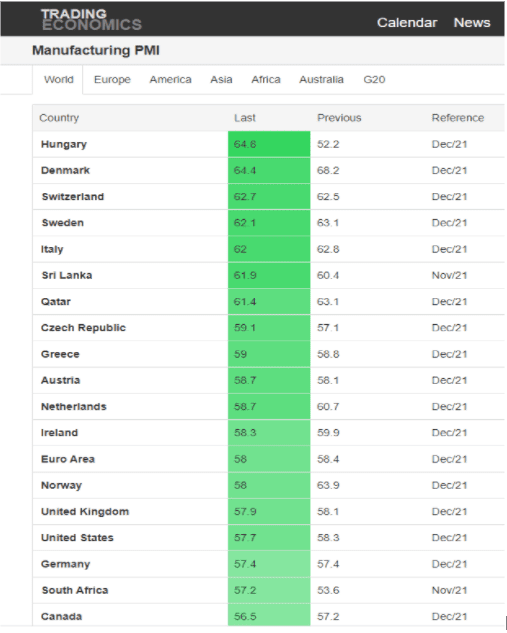
Task: Switch to the Europe tab
Action: [112, 80]
